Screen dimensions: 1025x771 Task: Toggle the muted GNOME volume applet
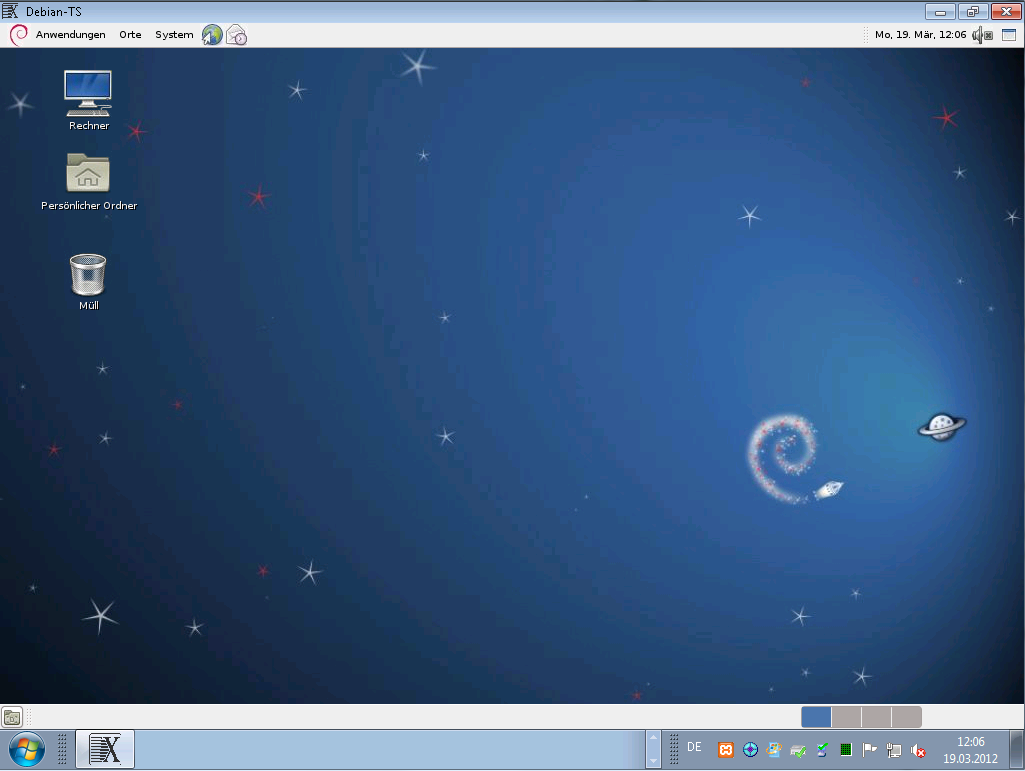pyautogui.click(x=982, y=35)
